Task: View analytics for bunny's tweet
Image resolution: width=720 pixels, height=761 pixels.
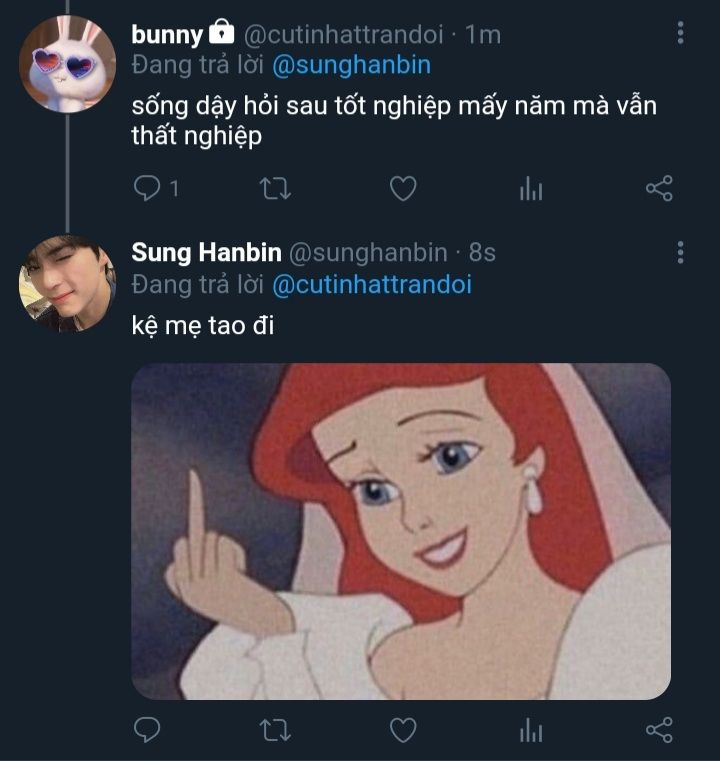Action: (x=531, y=188)
